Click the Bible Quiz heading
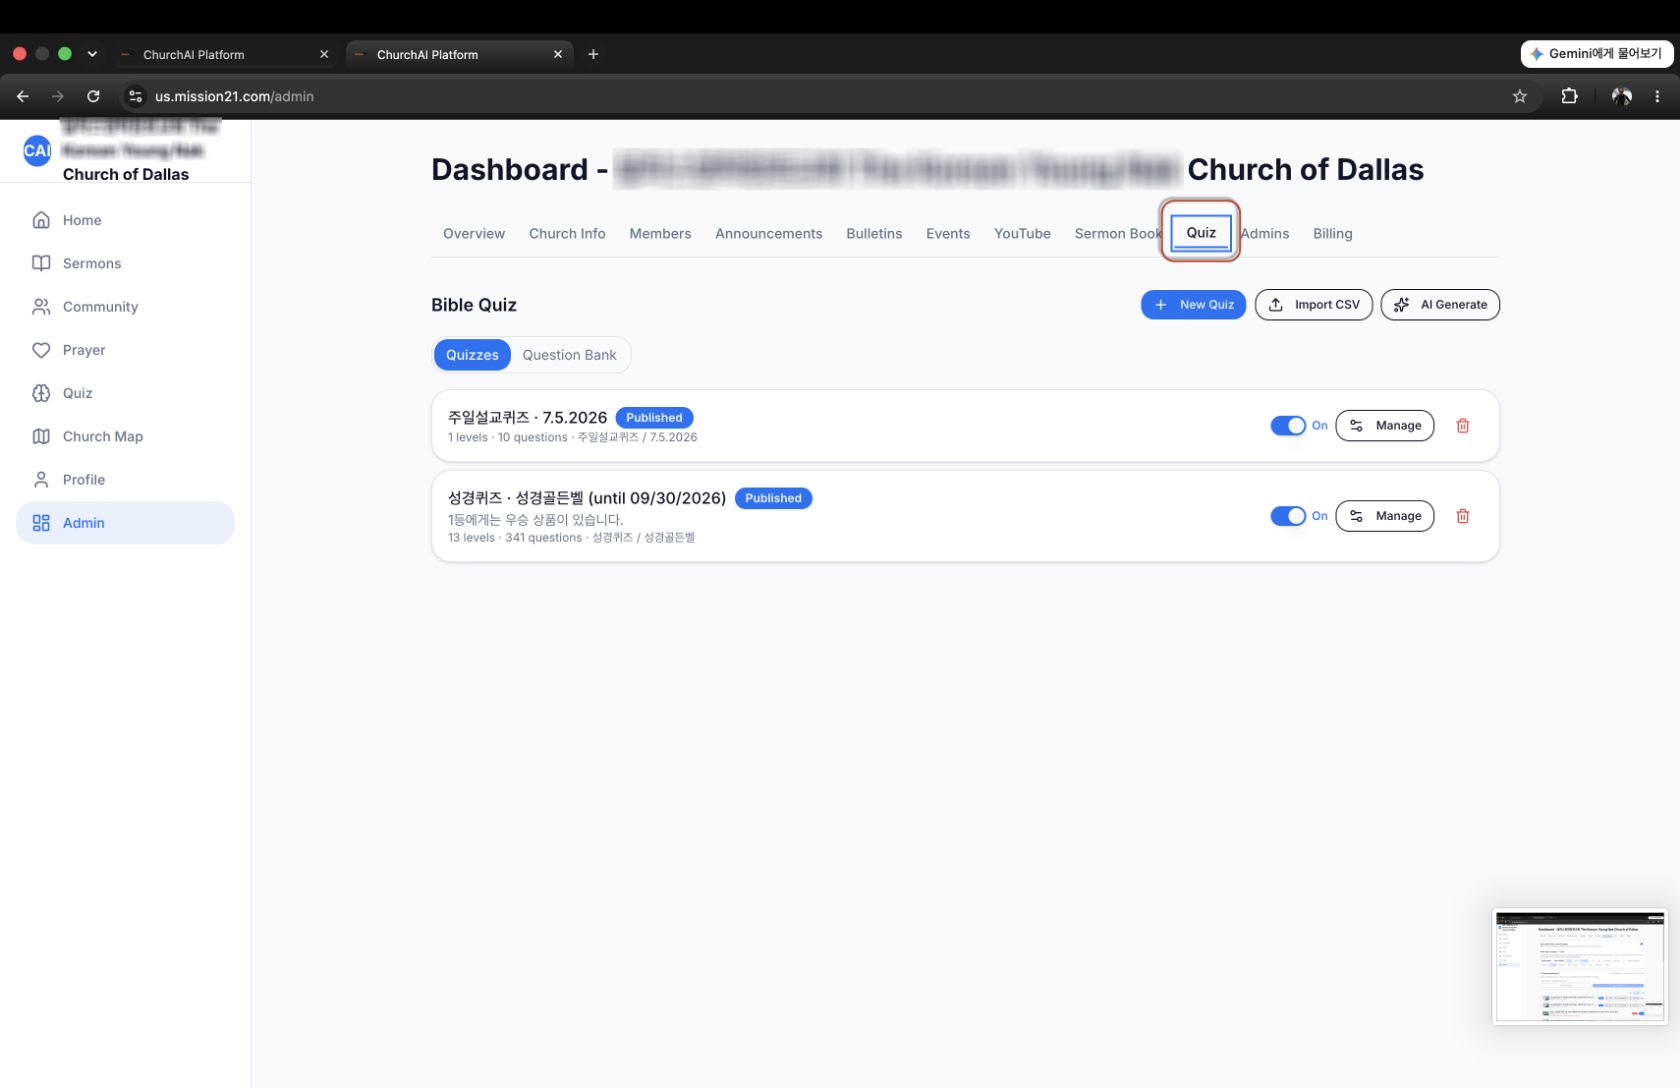This screenshot has height=1088, width=1680. pos(474,305)
